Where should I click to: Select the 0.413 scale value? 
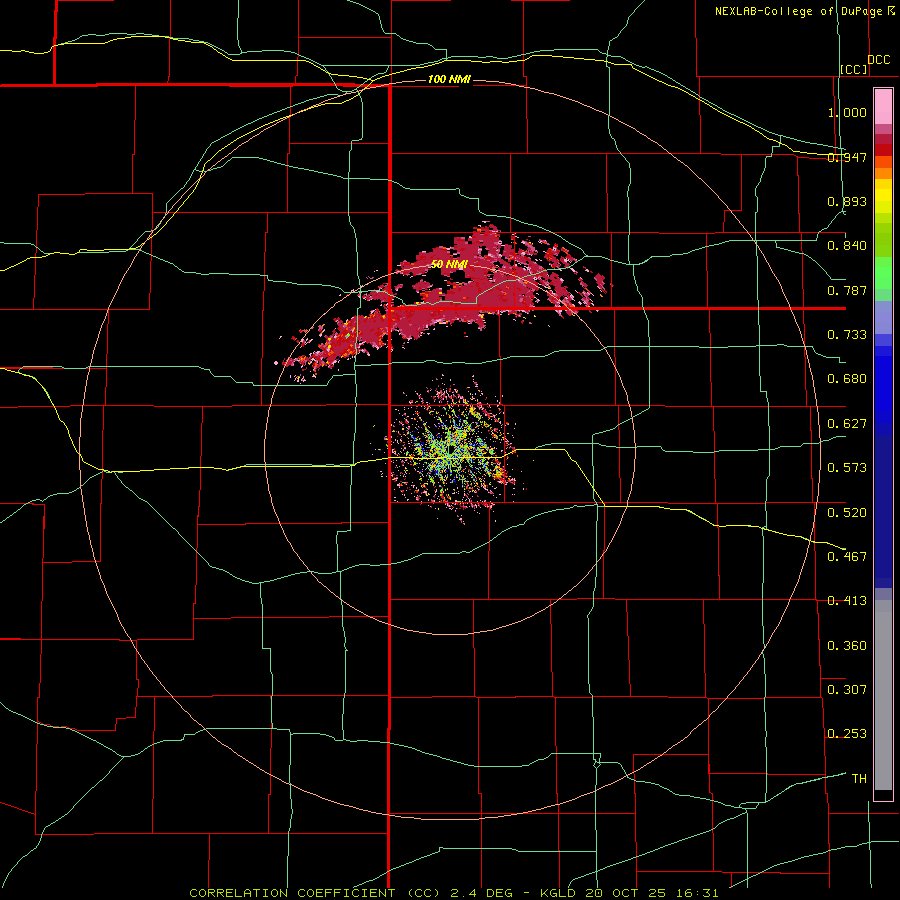click(847, 601)
